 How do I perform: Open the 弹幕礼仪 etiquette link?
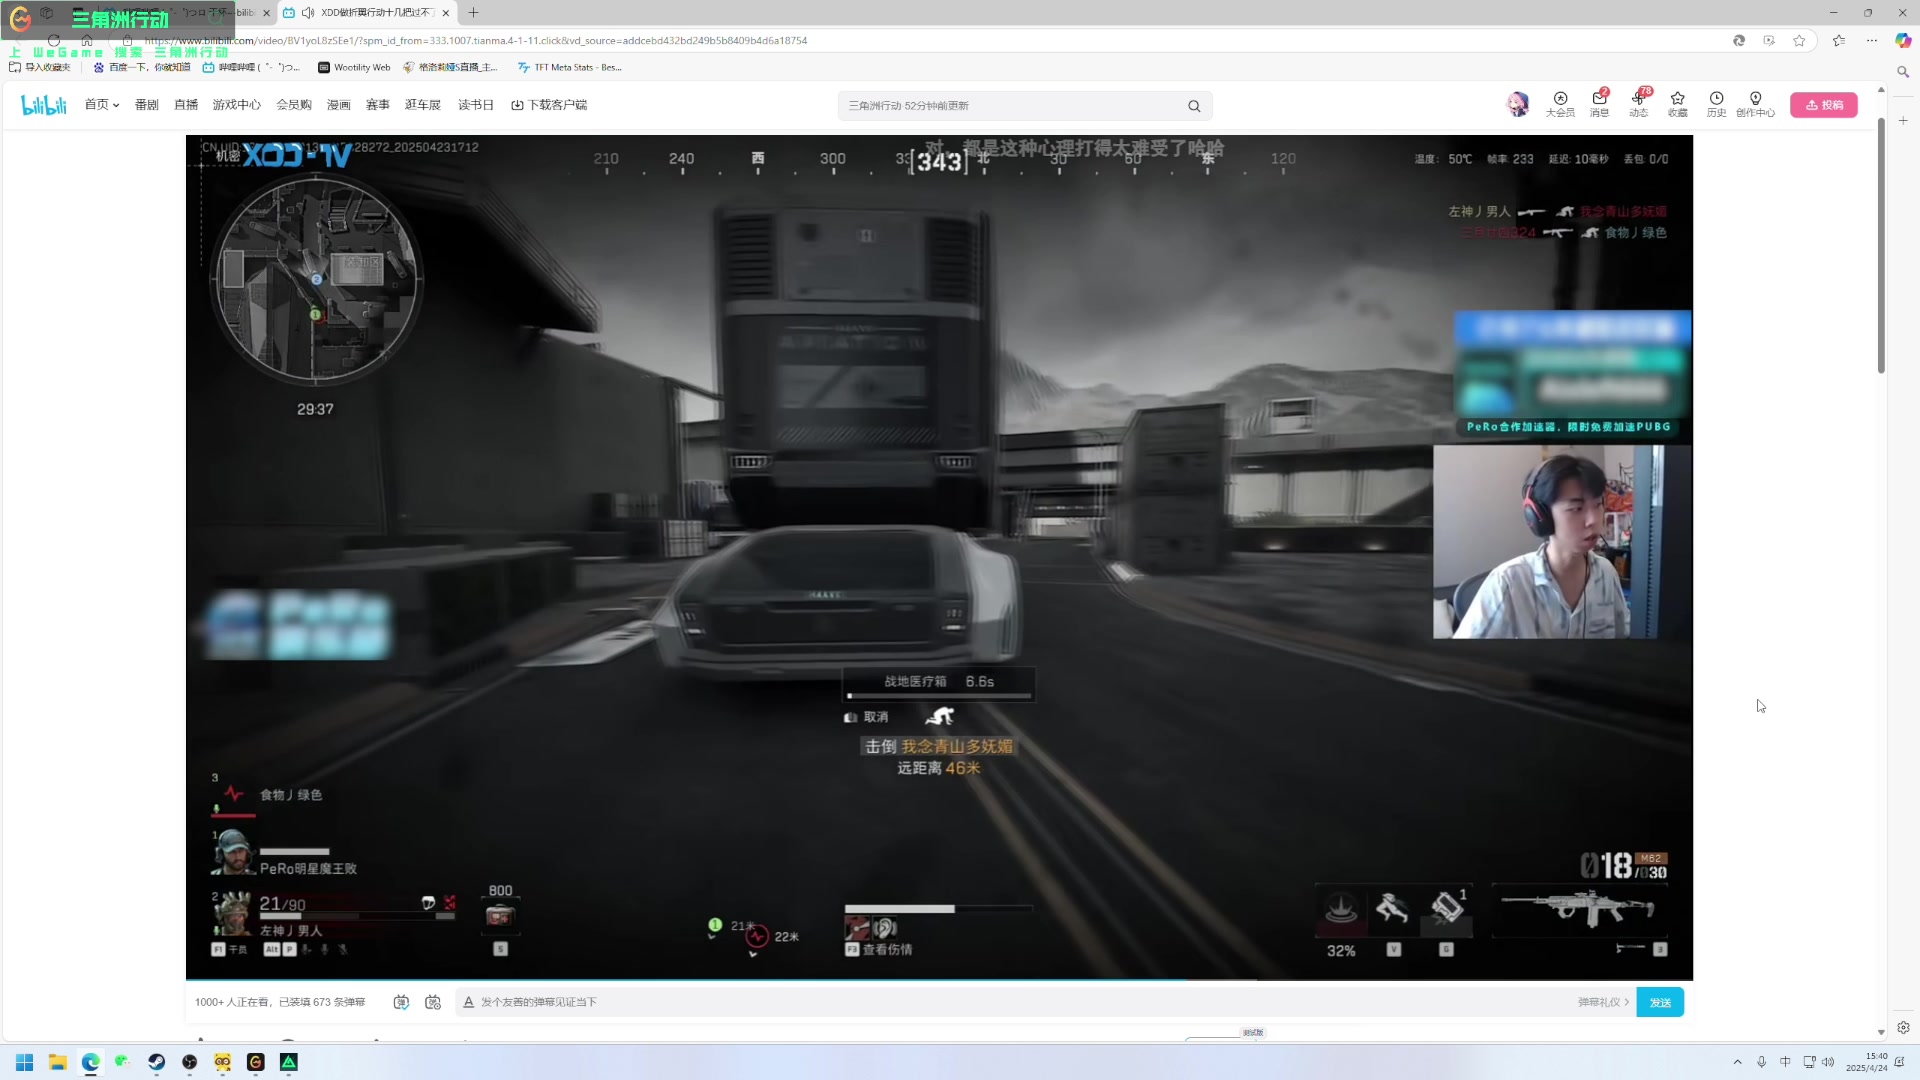(x=1603, y=1002)
